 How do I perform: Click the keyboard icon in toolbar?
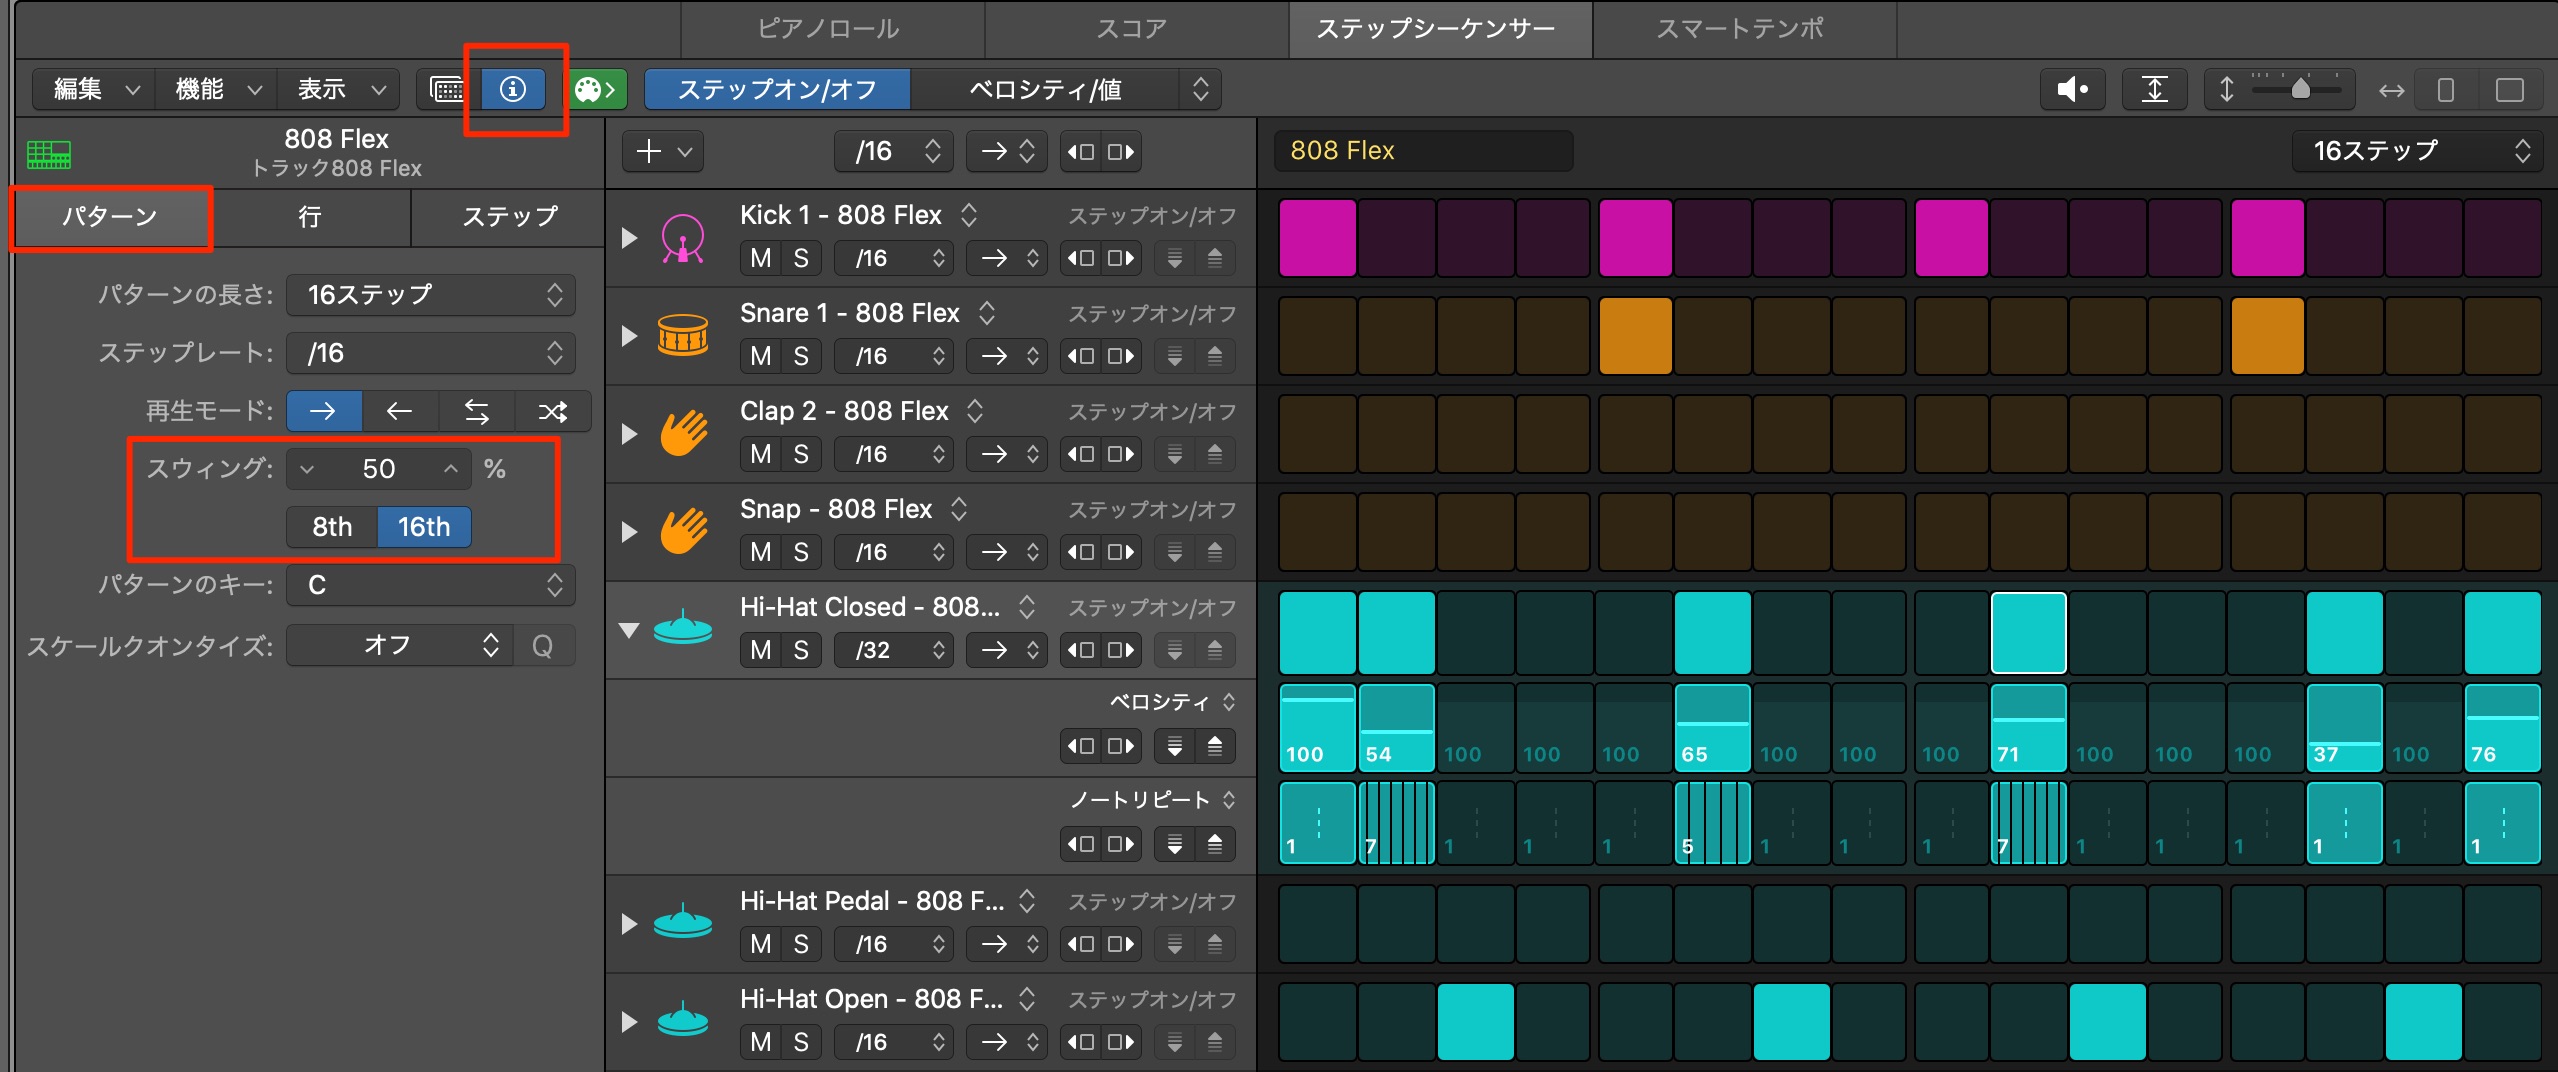[x=448, y=89]
